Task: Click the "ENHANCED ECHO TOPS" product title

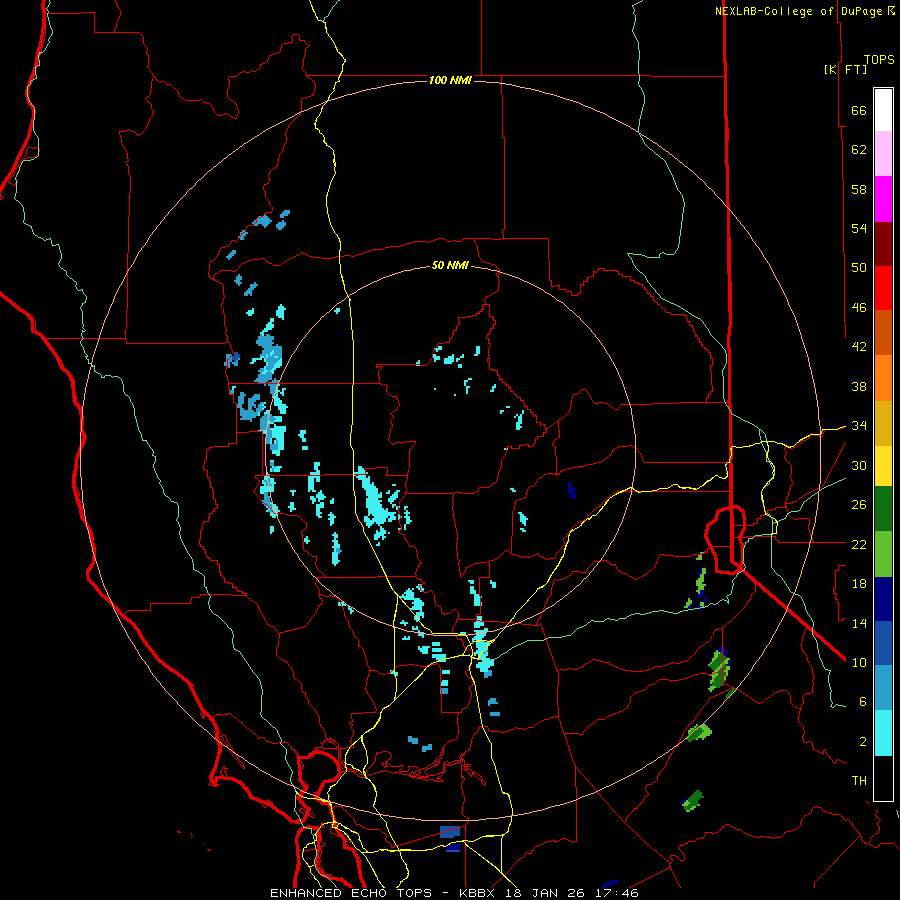Action: (x=355, y=893)
